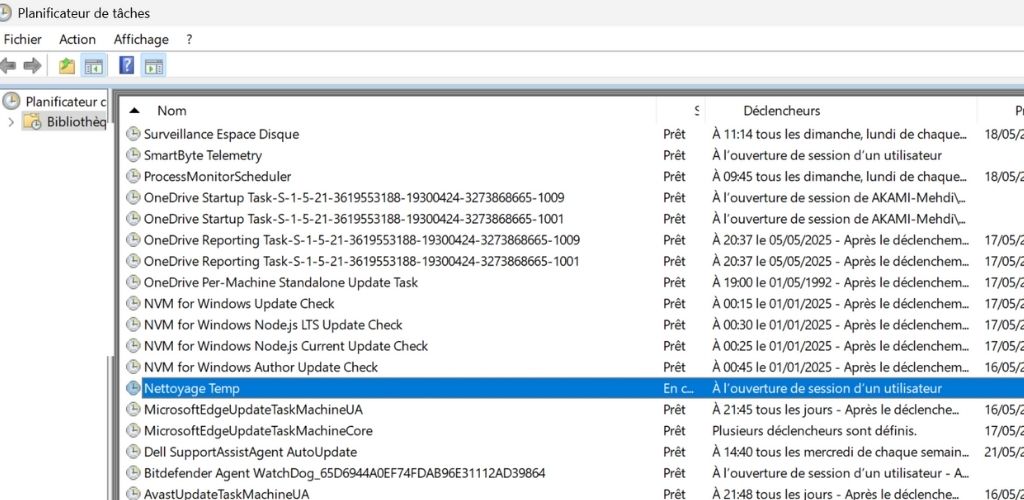
Task: Click the Back arrow in the toolbar
Action: 9,66
